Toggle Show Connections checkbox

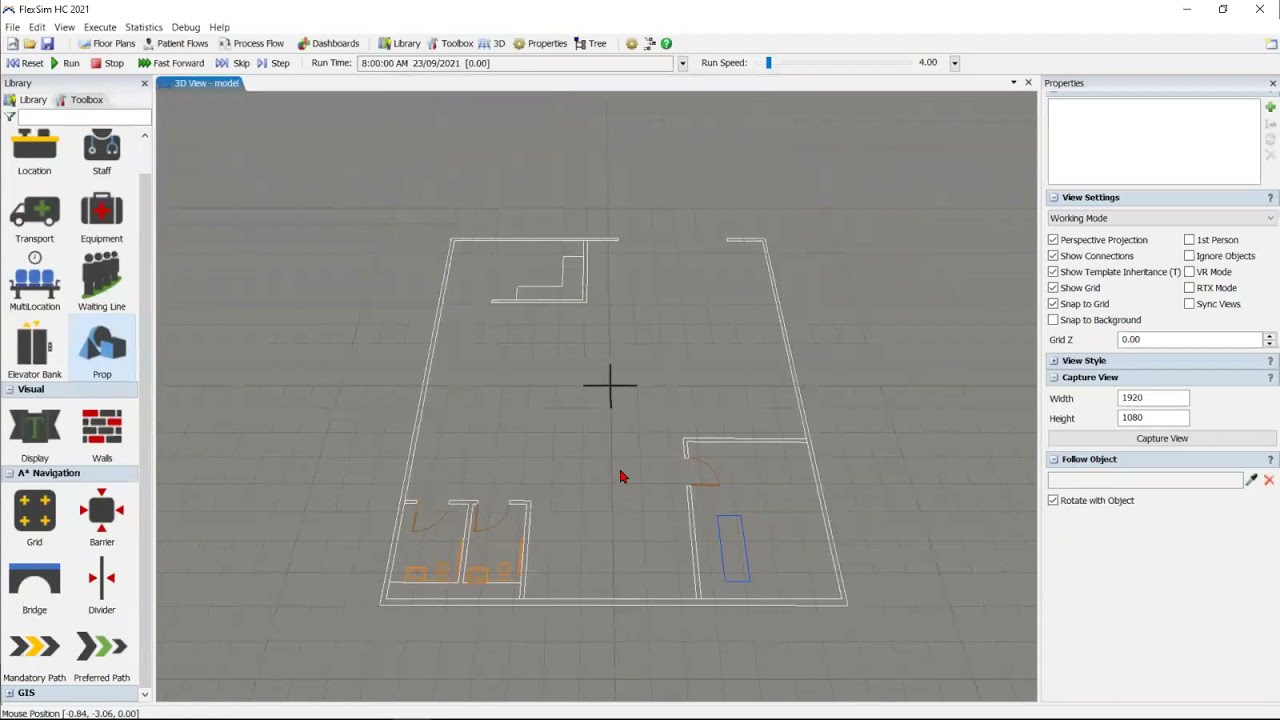(1053, 256)
